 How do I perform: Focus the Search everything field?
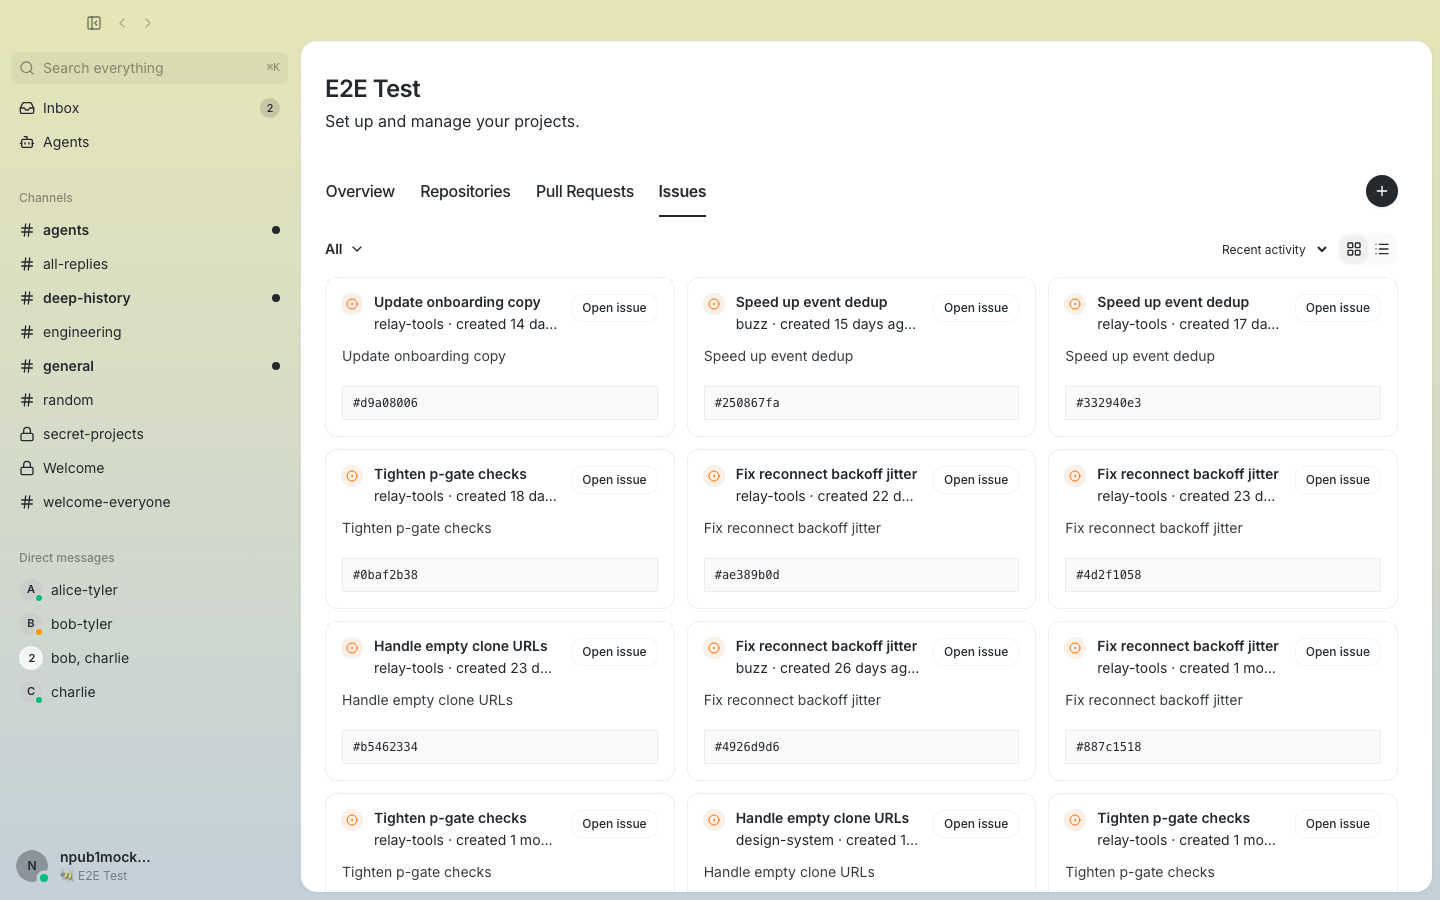tap(149, 68)
